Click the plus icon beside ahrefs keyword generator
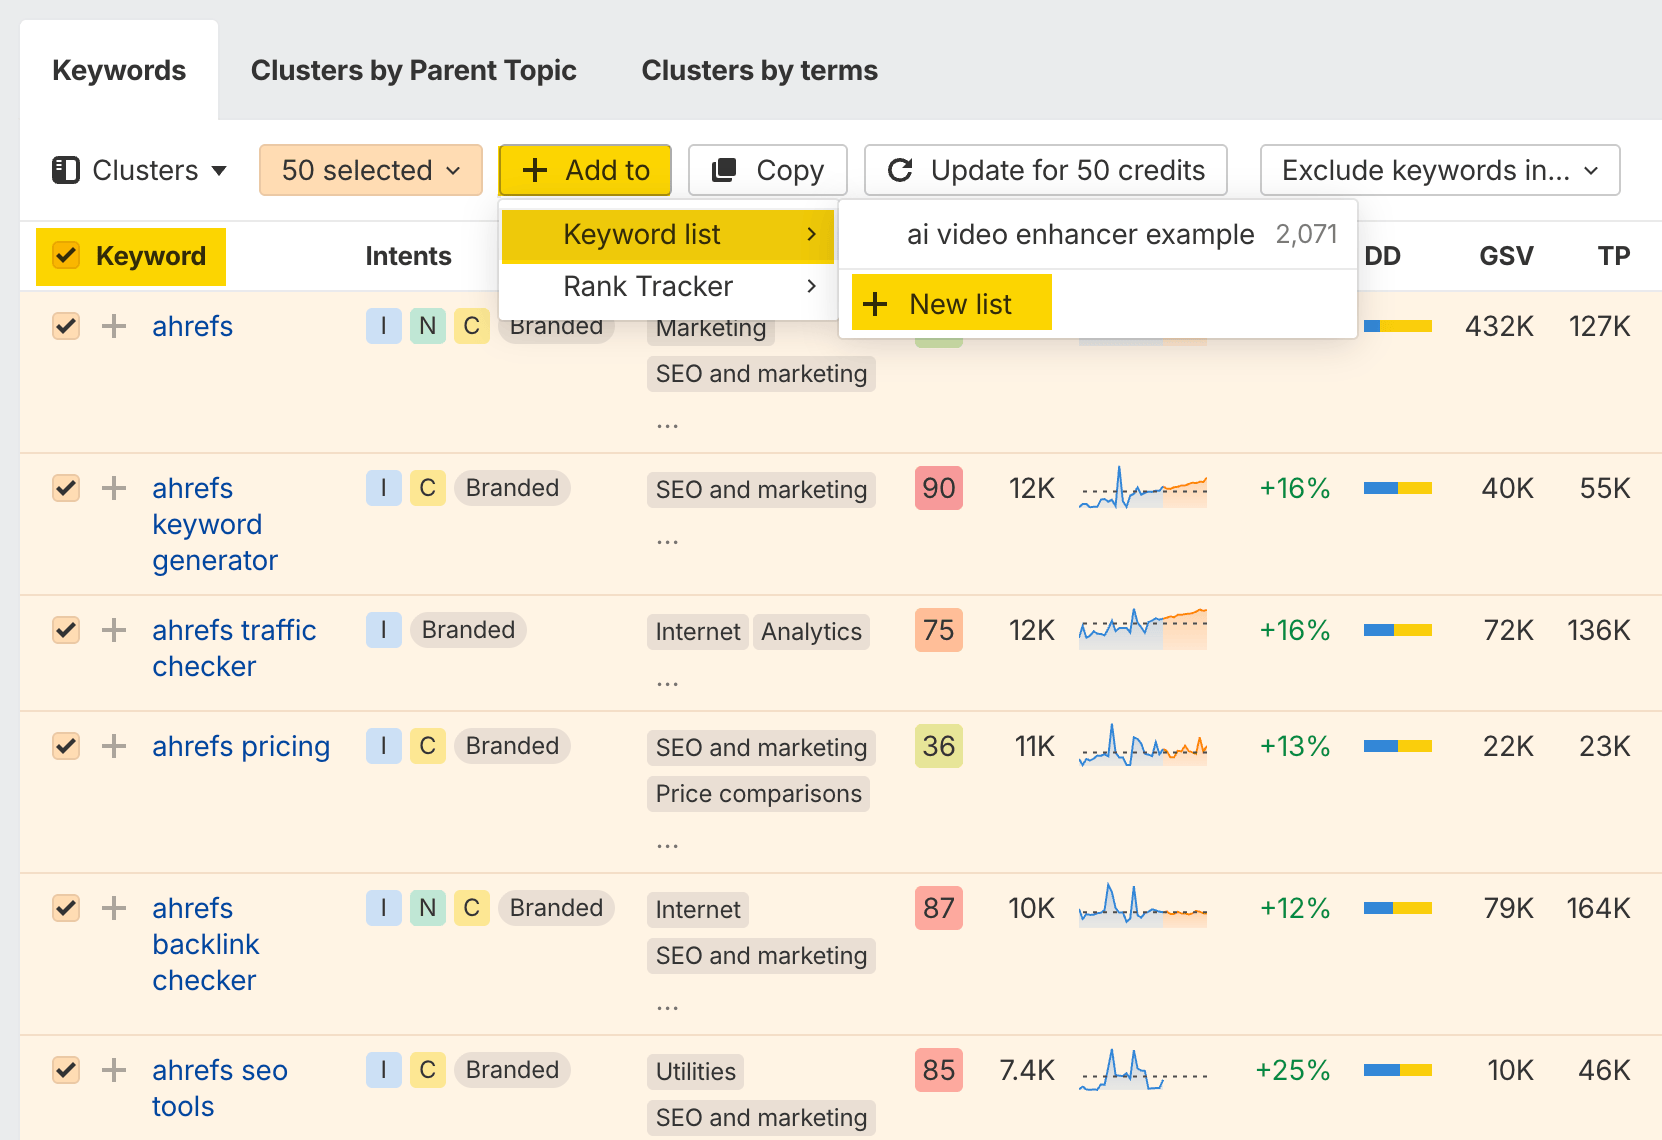The width and height of the screenshot is (1662, 1140). pos(114,488)
